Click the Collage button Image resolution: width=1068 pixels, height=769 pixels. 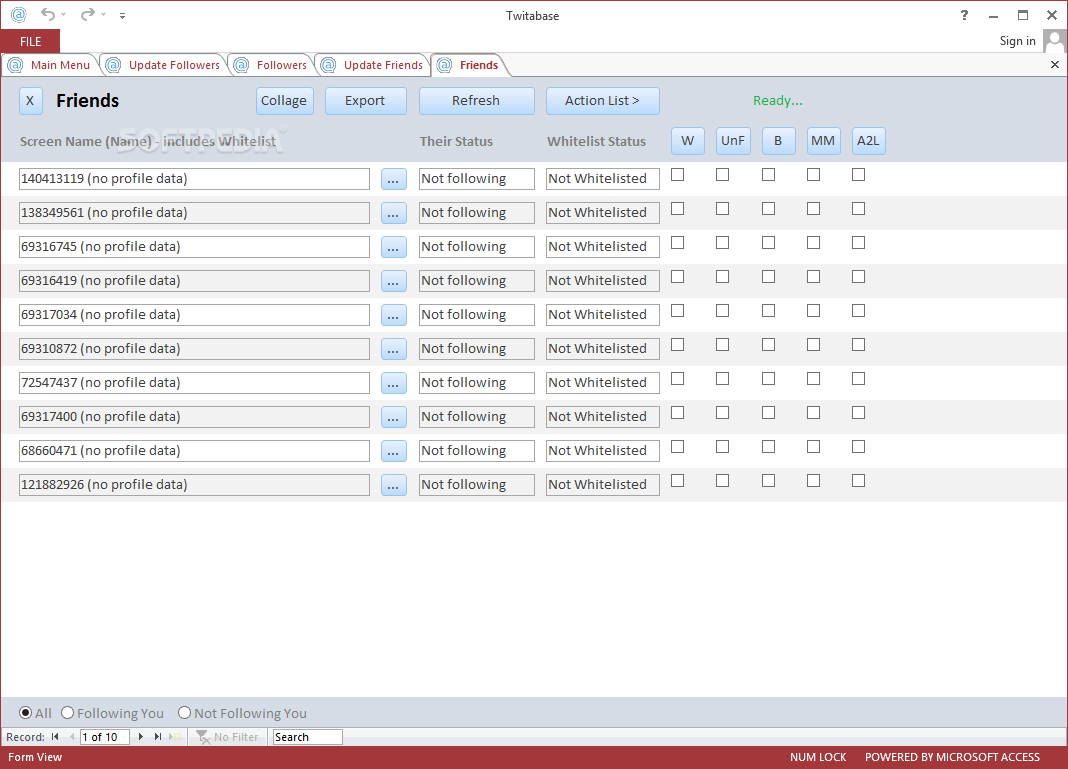point(284,101)
